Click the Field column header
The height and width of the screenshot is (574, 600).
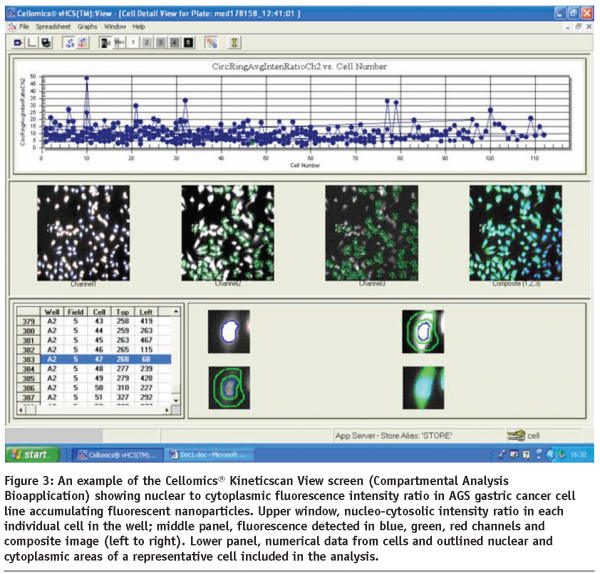75,311
